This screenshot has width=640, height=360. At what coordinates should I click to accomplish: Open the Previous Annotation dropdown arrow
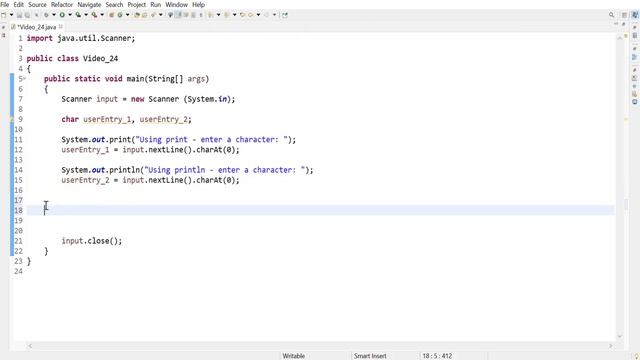pyautogui.click(x=234, y=15)
